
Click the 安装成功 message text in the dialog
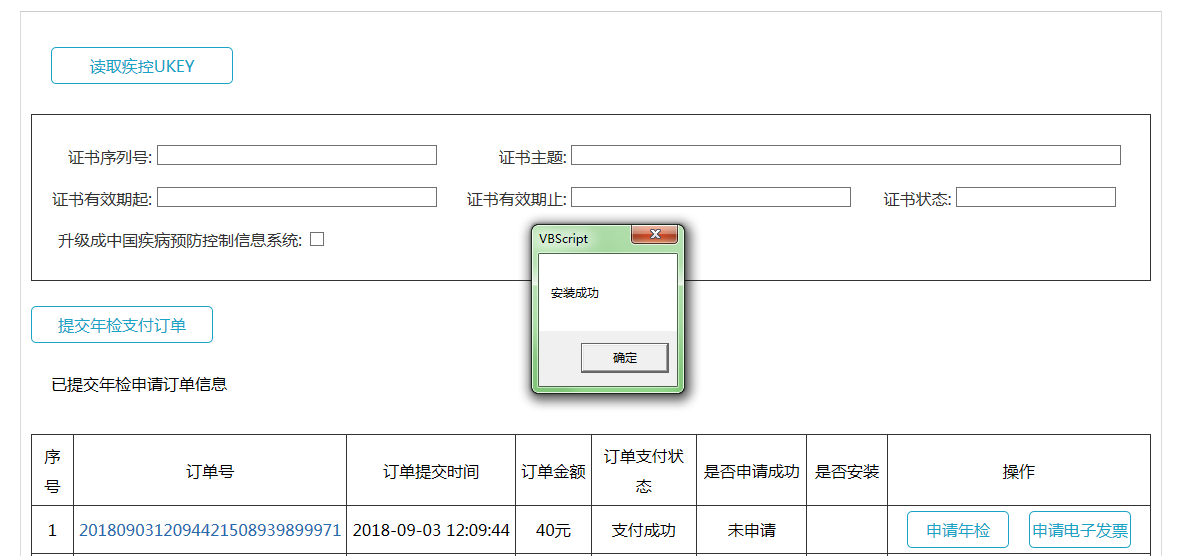[575, 293]
